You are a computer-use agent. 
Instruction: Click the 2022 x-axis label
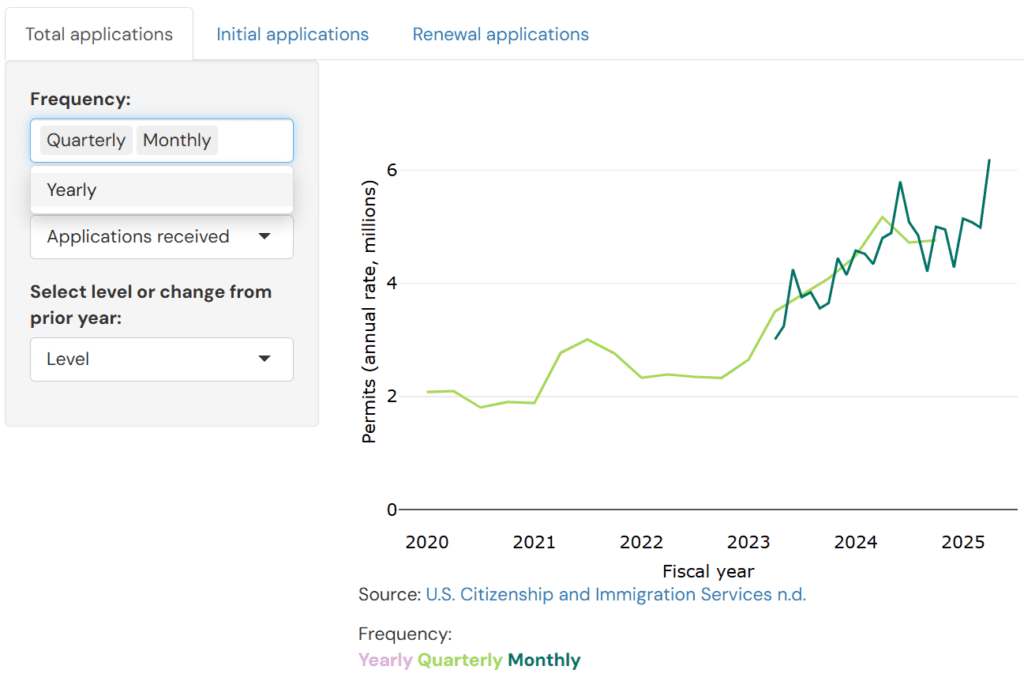point(641,542)
